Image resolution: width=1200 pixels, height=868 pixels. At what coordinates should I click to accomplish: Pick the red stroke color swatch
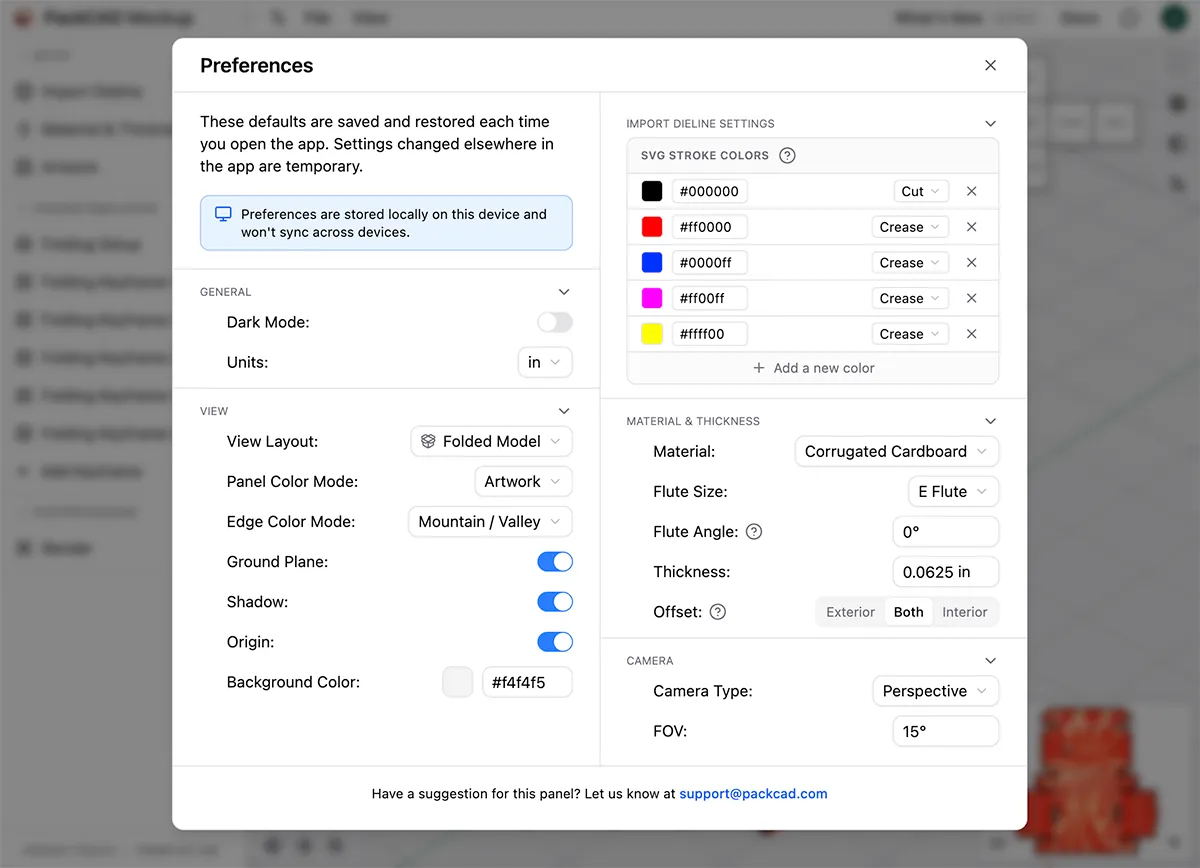click(652, 227)
